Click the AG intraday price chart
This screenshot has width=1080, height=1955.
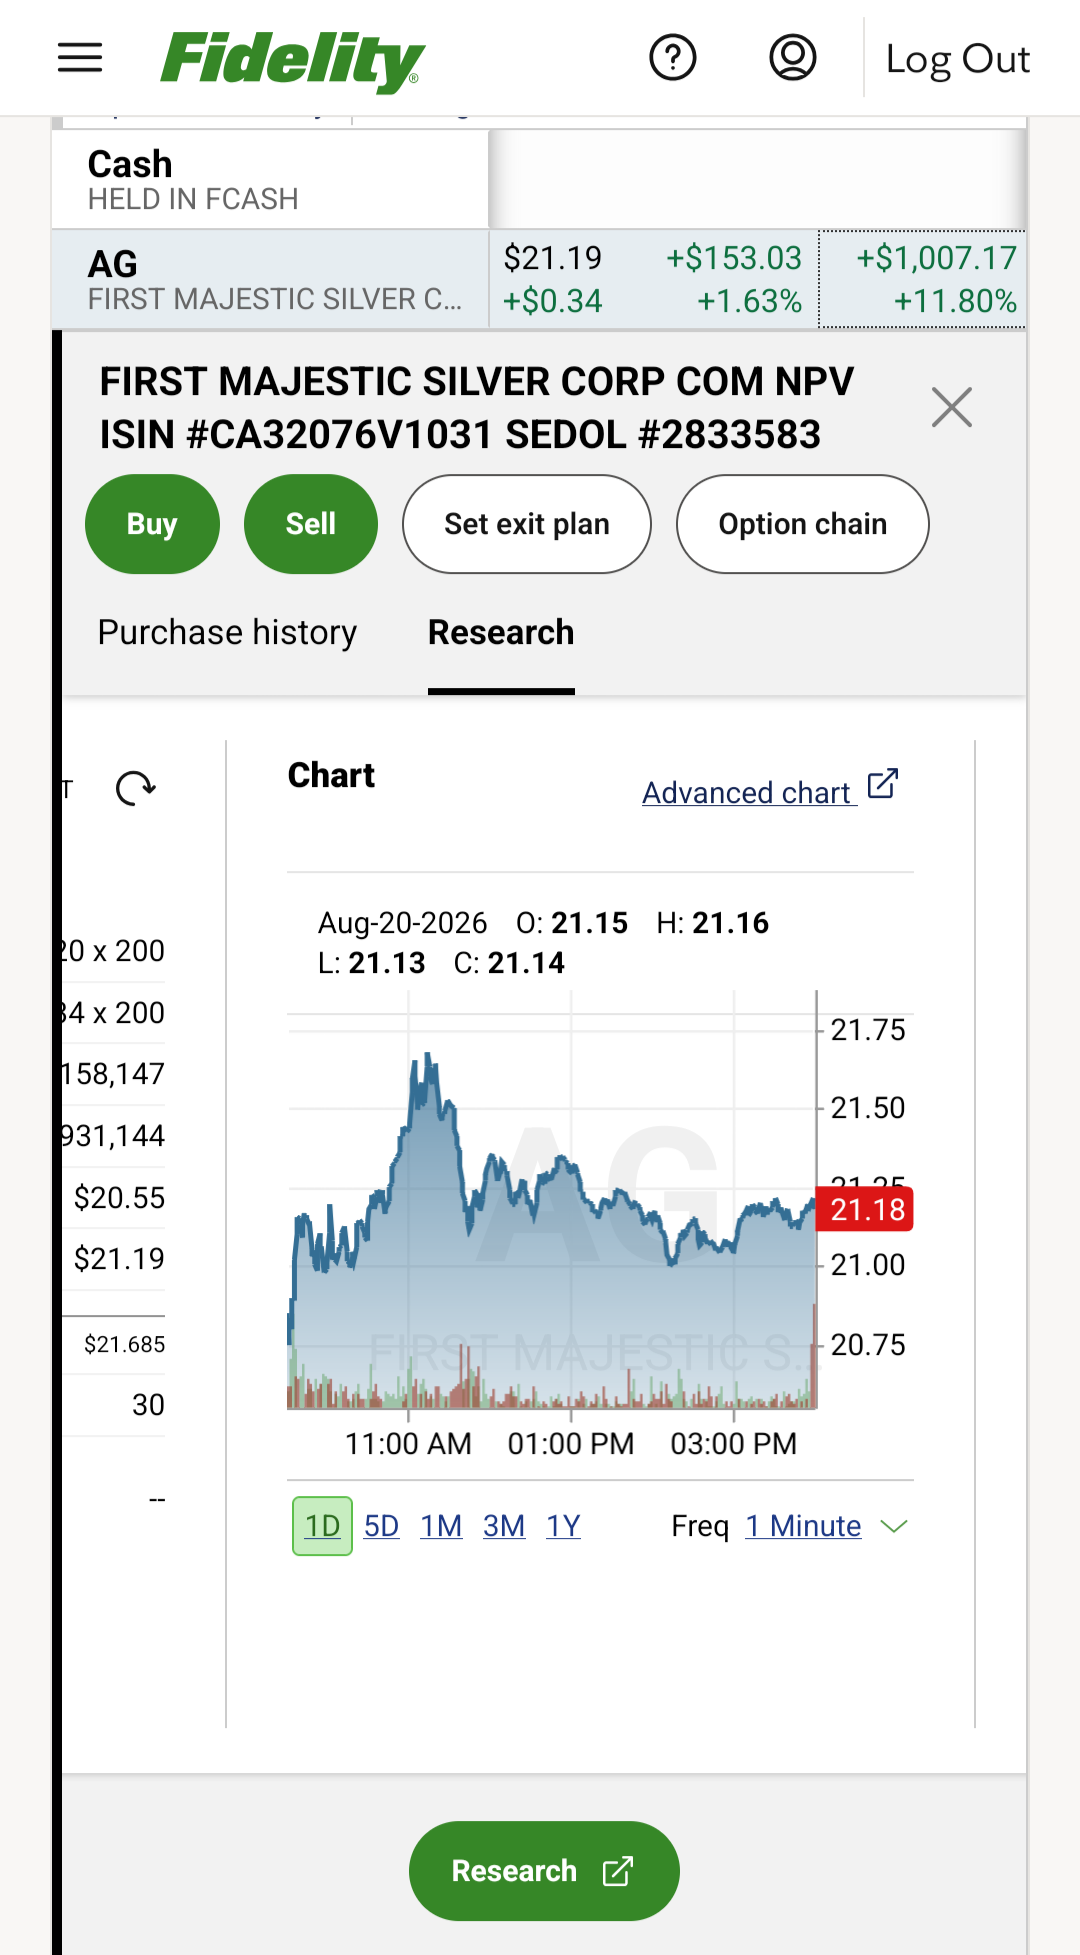click(x=552, y=1200)
